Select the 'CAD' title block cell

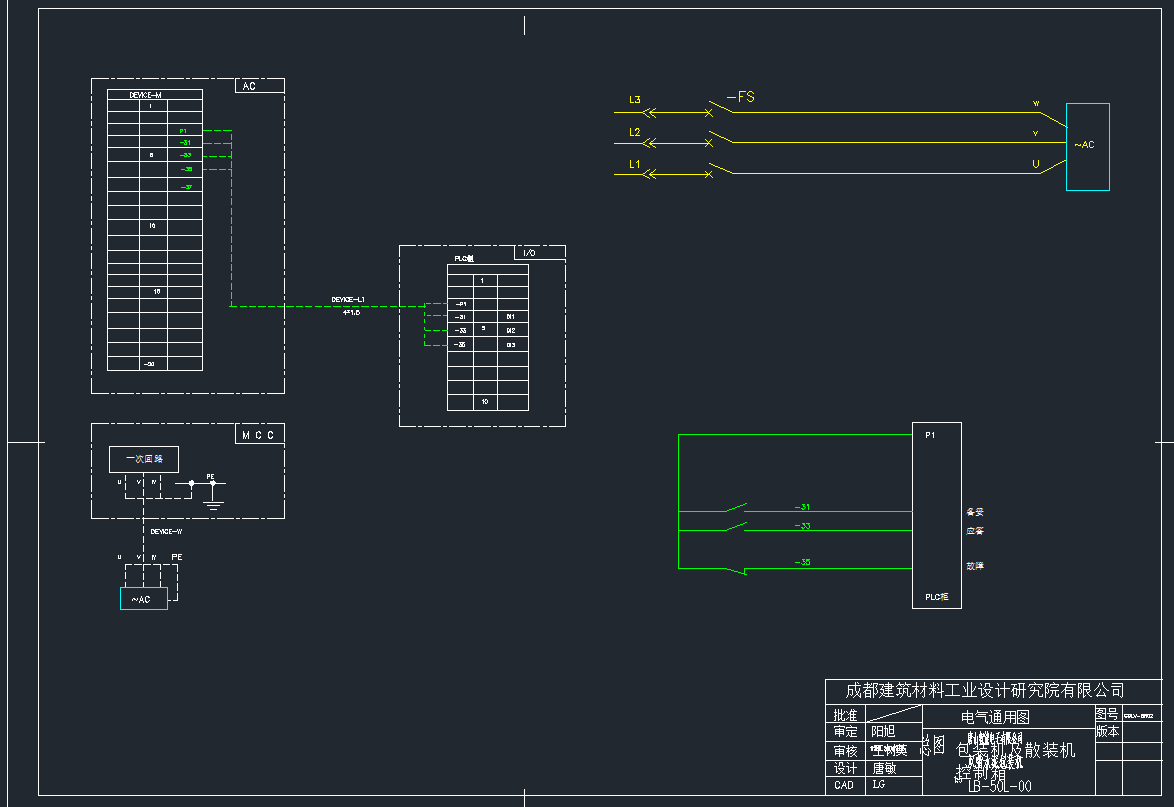[x=844, y=785]
